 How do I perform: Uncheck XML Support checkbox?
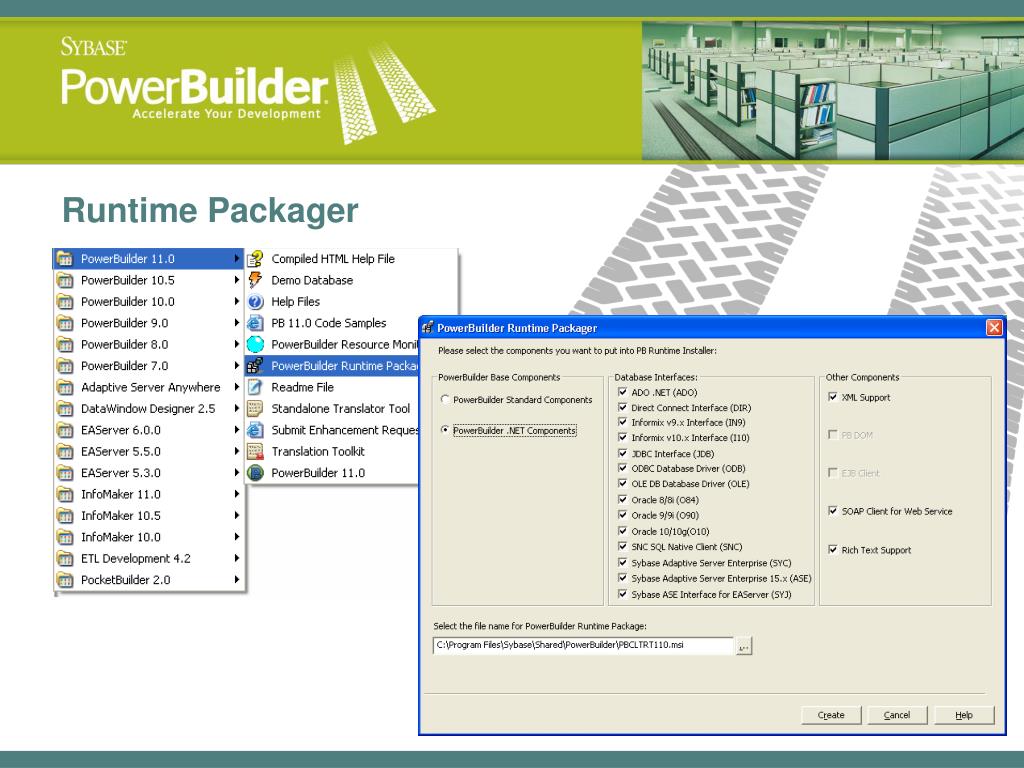pos(833,397)
